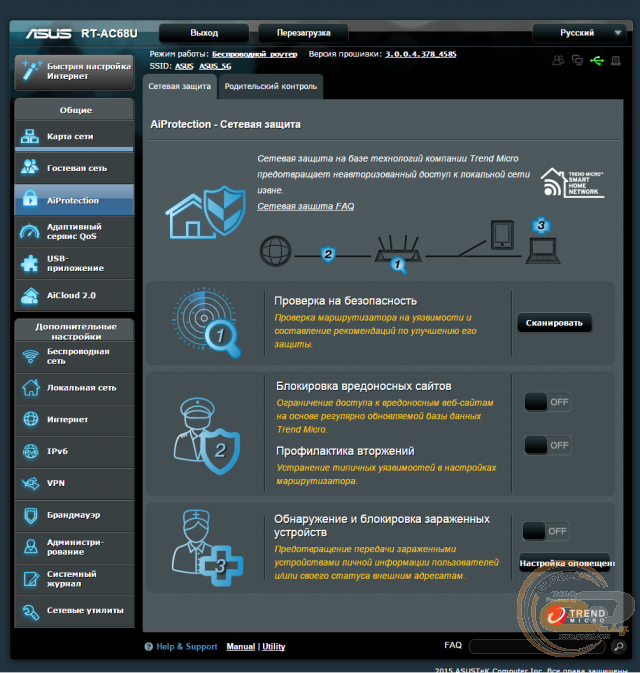Click the Сканировать button
This screenshot has height=673, width=640.
click(554, 323)
